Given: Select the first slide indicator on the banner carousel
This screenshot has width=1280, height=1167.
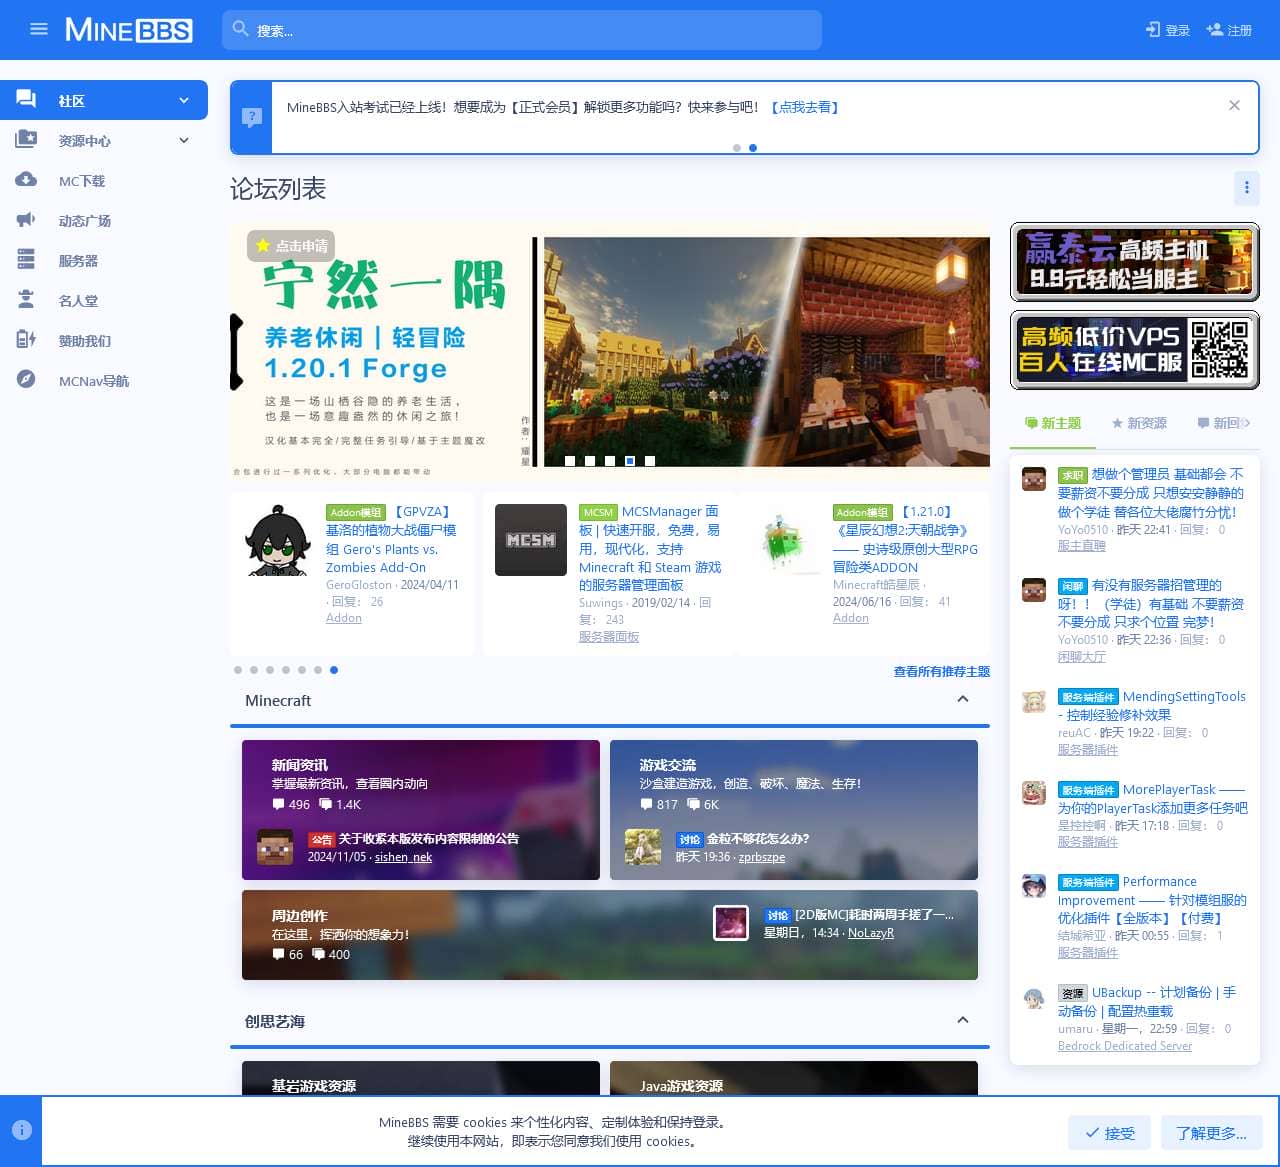Looking at the screenshot, I should coord(570,461).
